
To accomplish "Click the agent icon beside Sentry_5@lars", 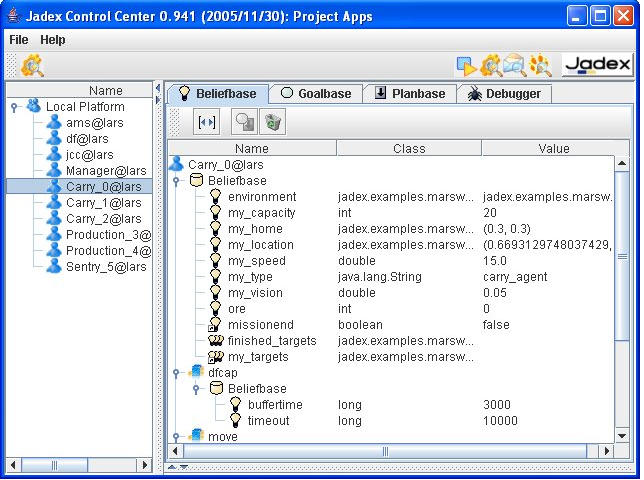I will click(x=54, y=266).
